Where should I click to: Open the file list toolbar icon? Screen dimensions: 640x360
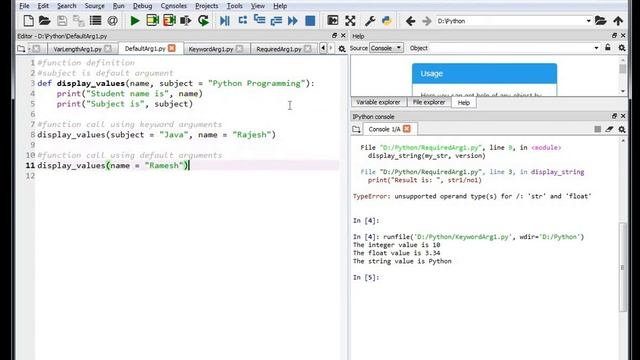point(96,21)
